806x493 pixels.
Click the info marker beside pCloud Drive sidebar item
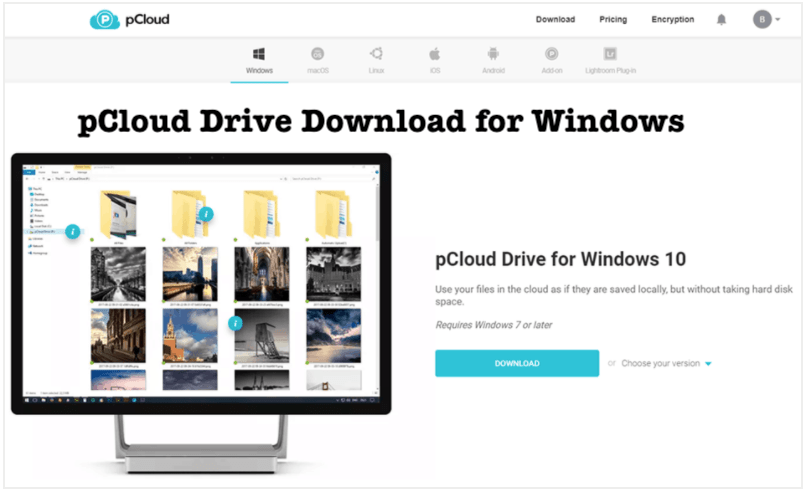[72, 232]
